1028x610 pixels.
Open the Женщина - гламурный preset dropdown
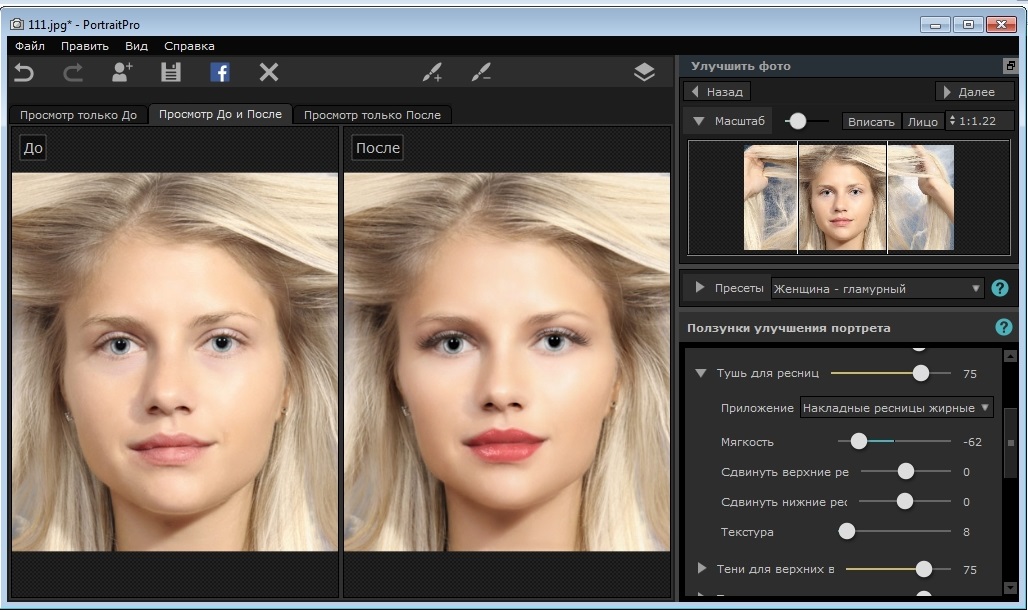click(877, 289)
